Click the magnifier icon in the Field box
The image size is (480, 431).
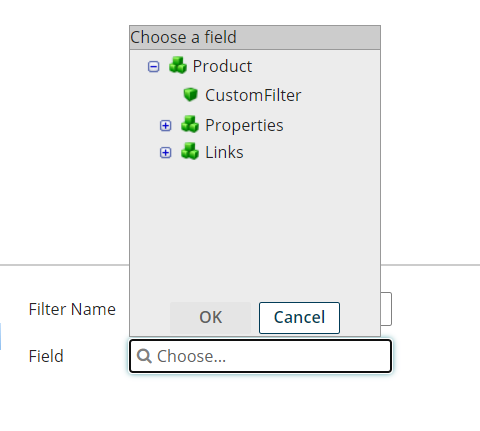click(144, 356)
